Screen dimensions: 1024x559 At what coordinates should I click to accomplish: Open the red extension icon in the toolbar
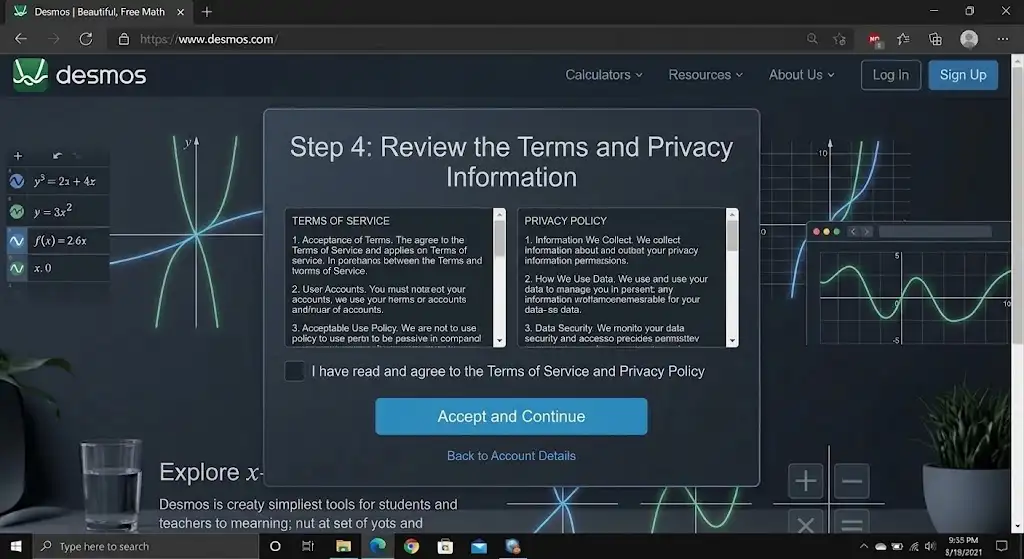(x=874, y=40)
